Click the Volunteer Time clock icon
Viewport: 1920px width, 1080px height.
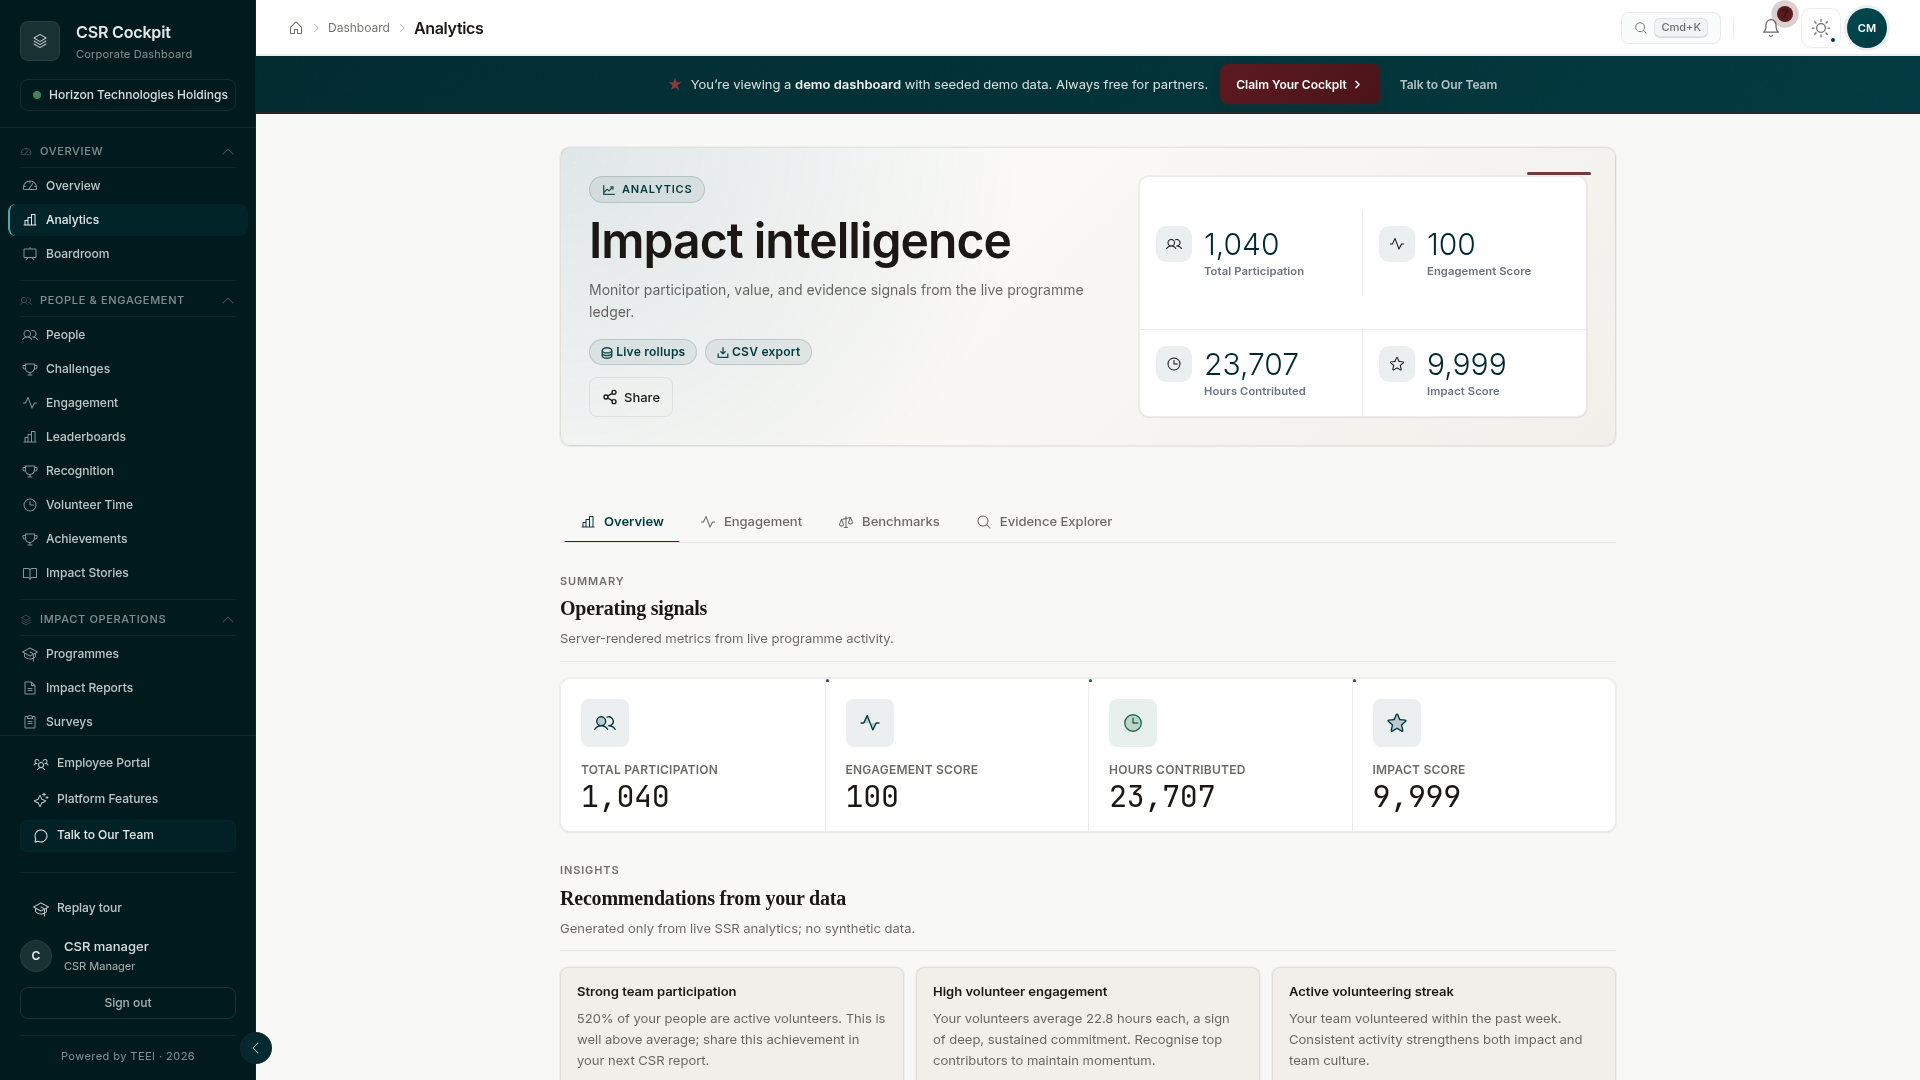pyautogui.click(x=30, y=505)
